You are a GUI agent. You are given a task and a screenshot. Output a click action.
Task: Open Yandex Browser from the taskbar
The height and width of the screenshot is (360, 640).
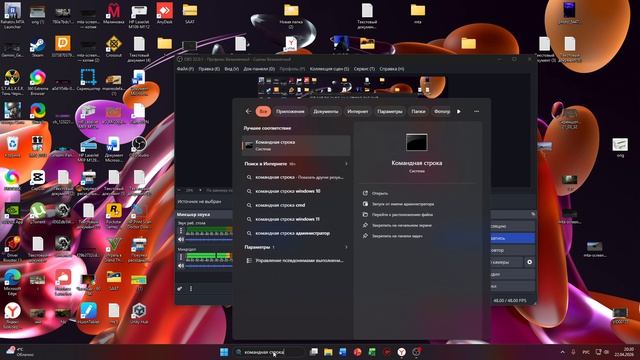pos(402,352)
